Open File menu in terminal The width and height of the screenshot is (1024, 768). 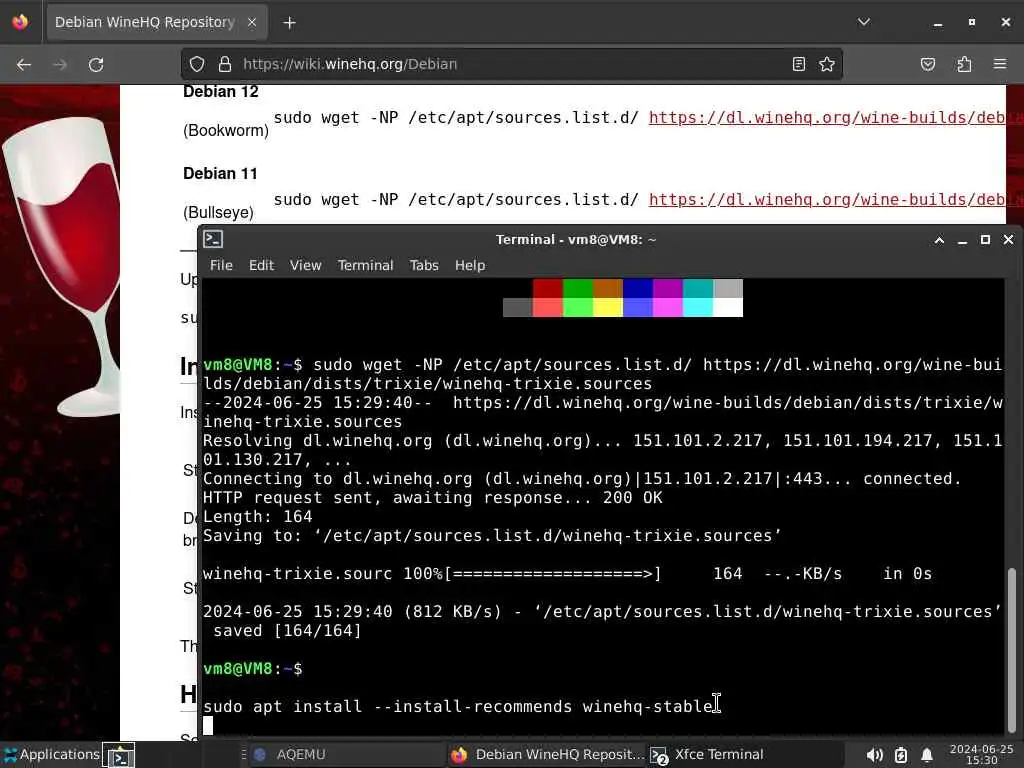[x=221, y=265]
